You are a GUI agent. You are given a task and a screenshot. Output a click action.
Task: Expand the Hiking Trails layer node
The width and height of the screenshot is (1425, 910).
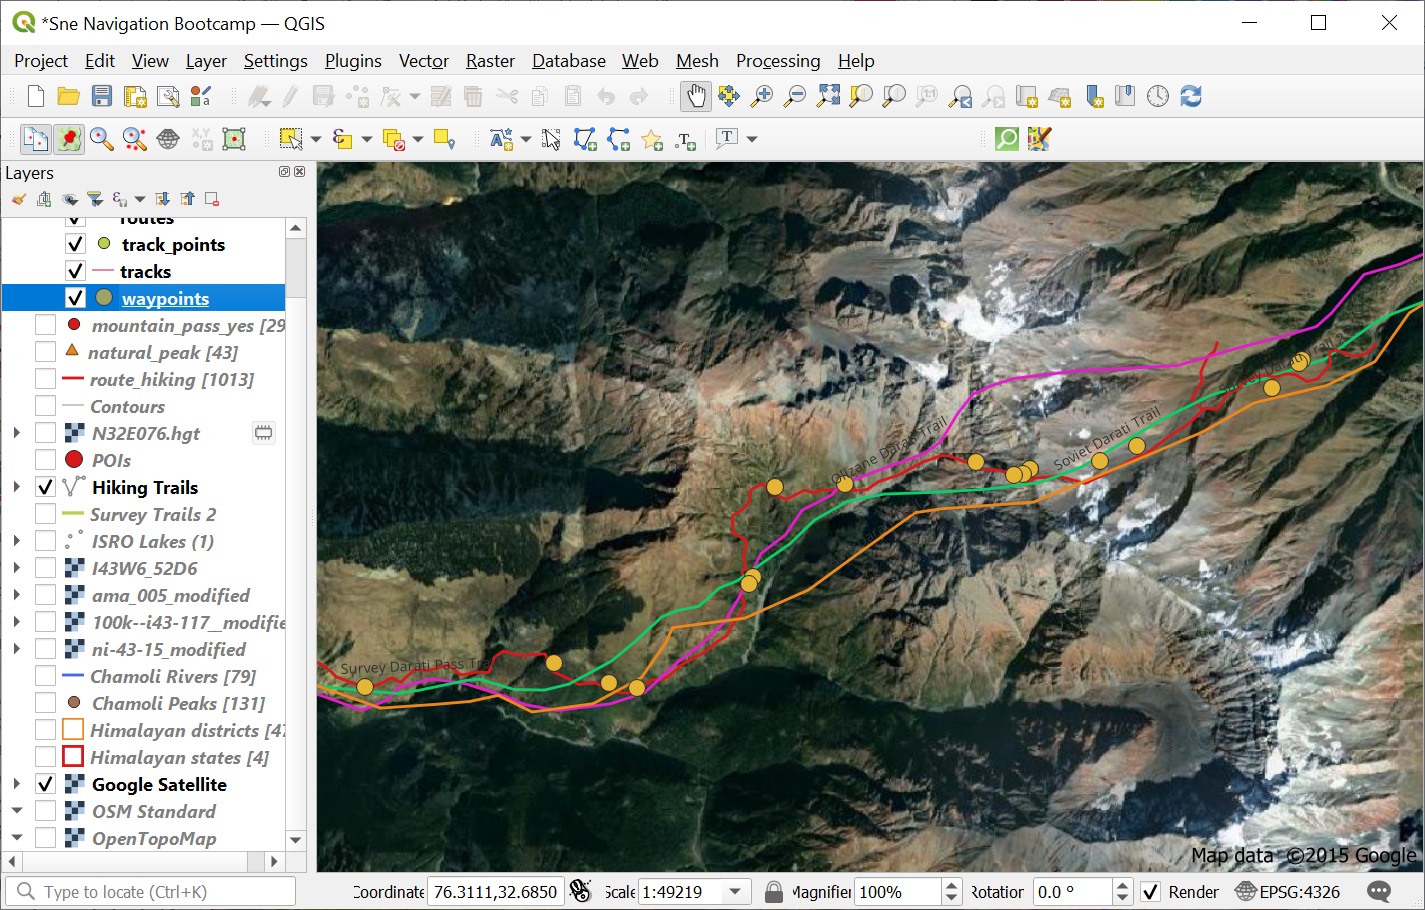16,487
